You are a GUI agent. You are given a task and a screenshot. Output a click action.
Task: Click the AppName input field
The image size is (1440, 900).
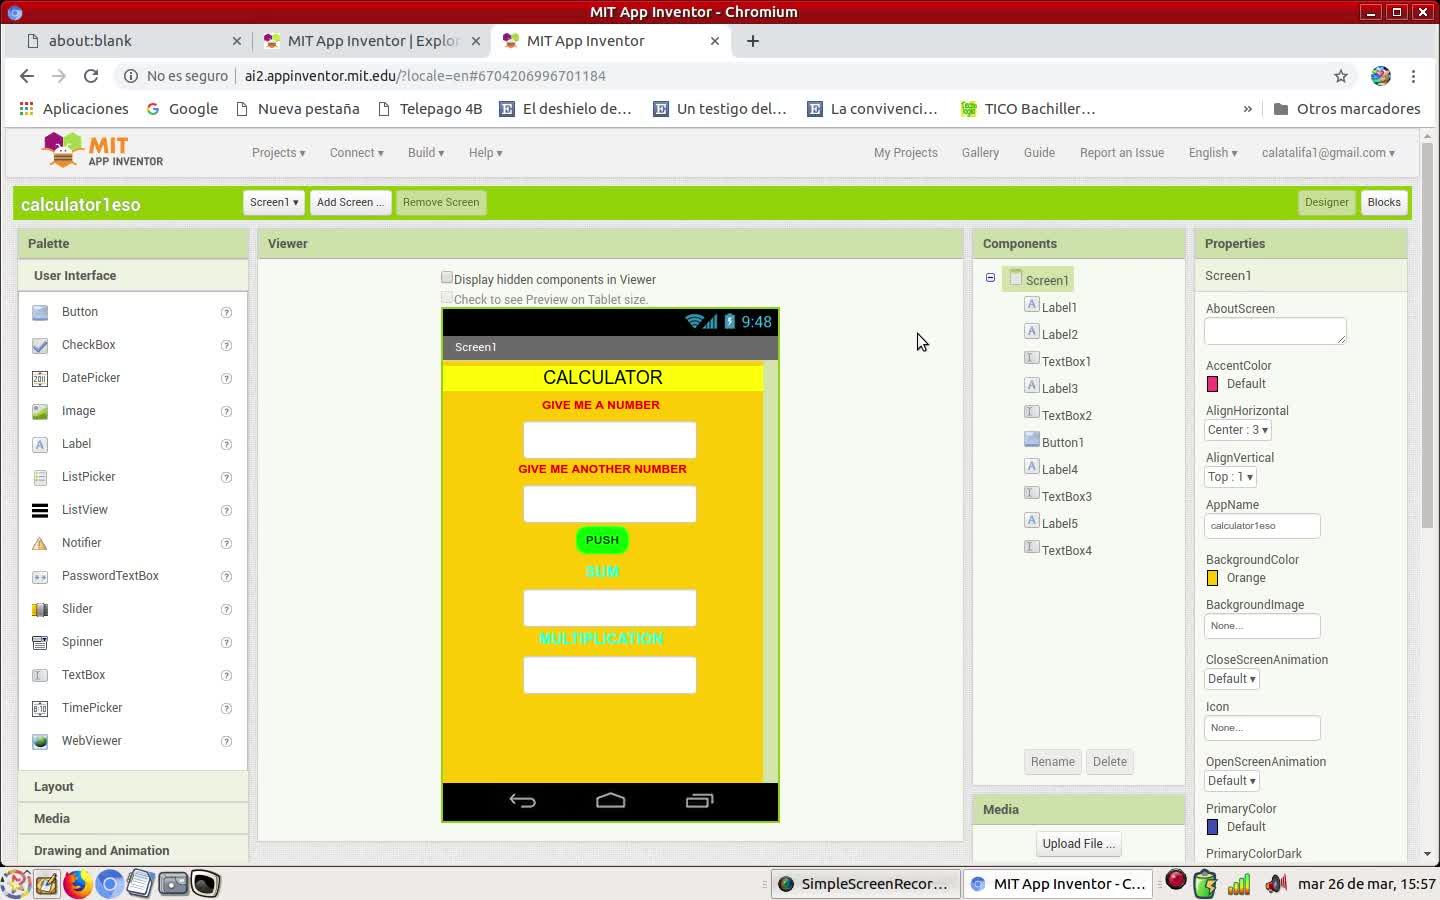1262,525
